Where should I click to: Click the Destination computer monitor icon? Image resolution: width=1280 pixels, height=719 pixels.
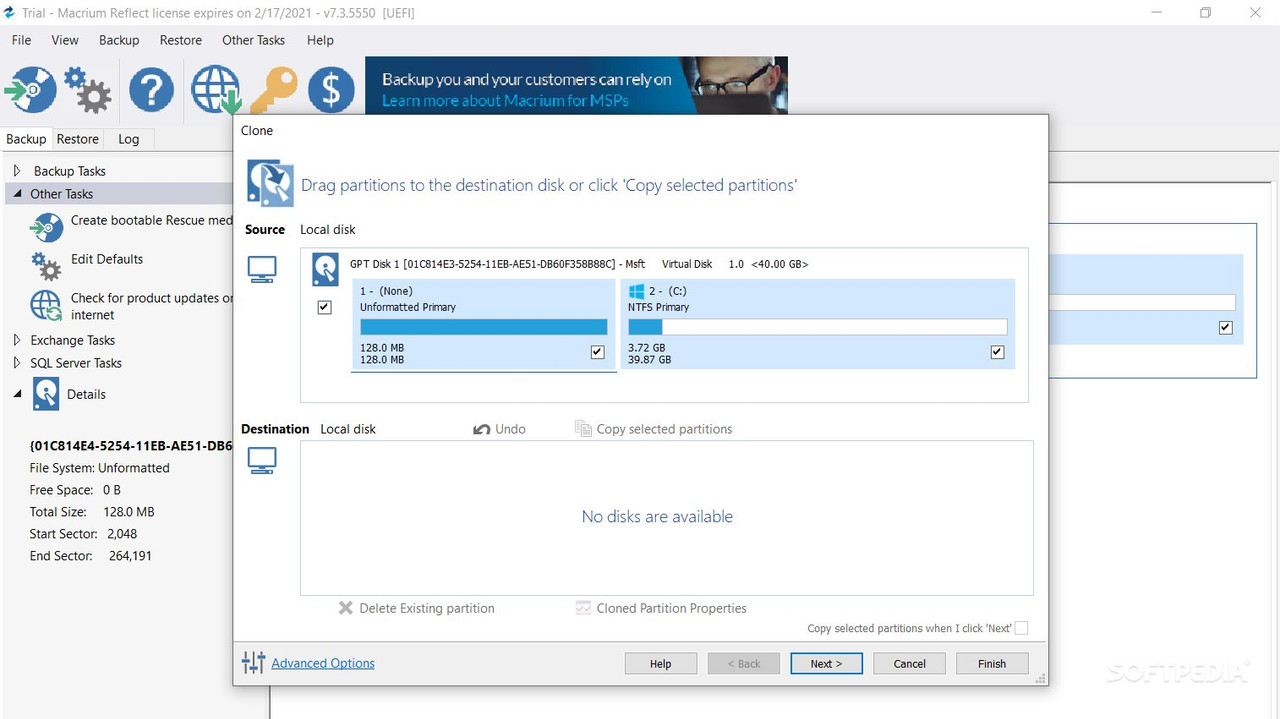tap(262, 460)
